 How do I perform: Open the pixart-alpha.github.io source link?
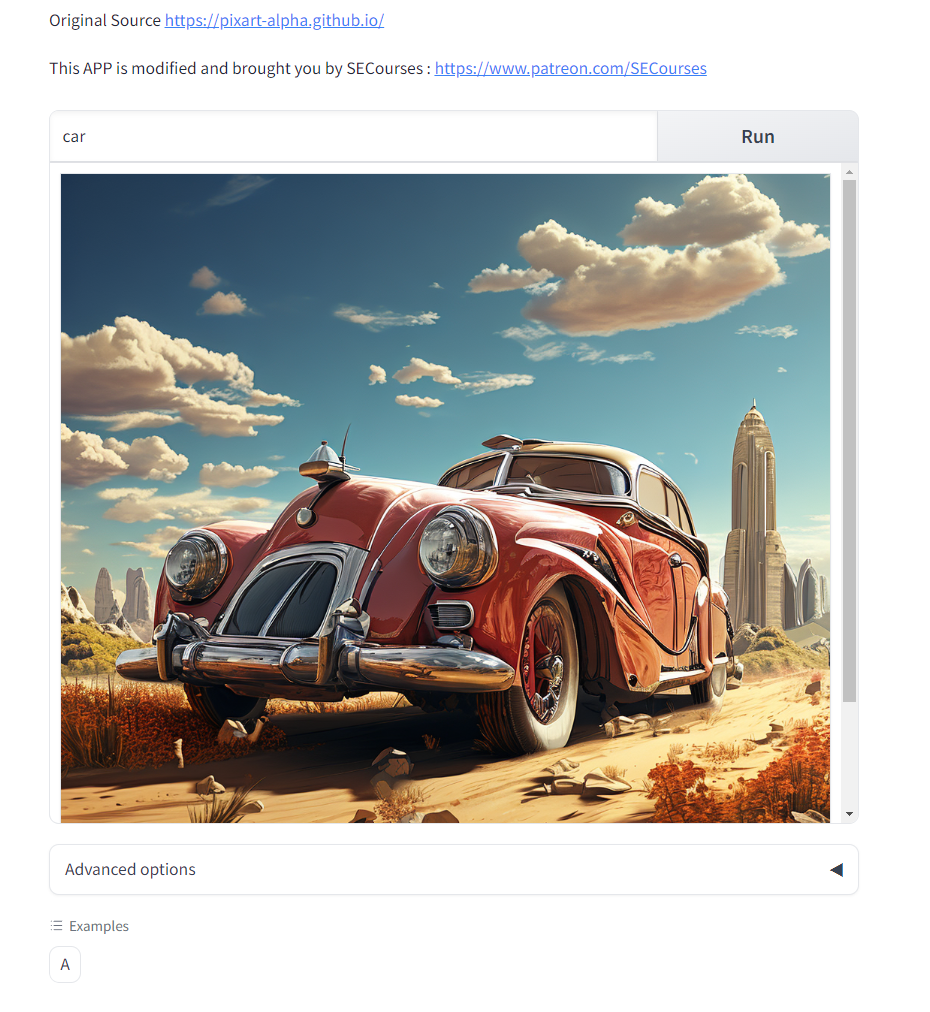(274, 20)
